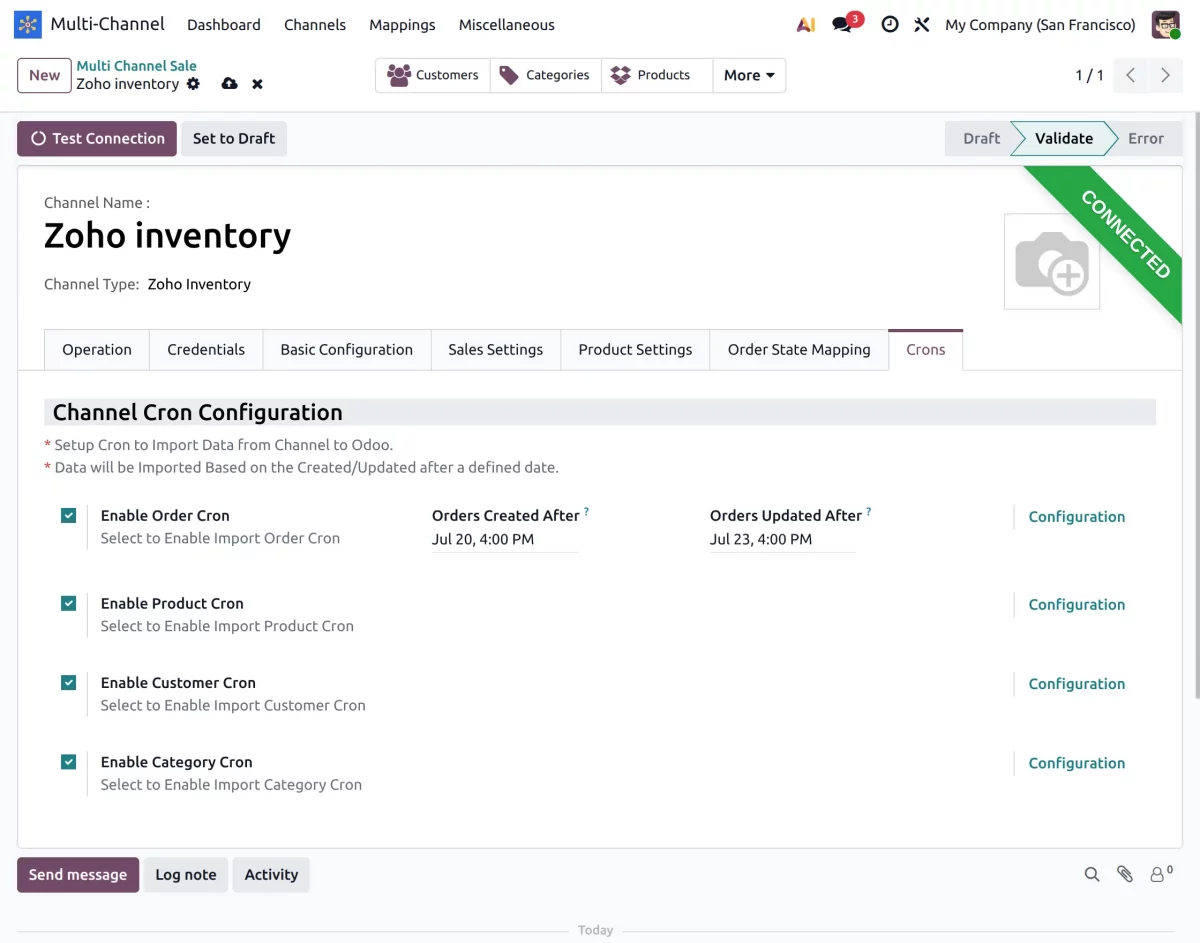
Task: Go to previous record arrow
Action: click(1130, 75)
